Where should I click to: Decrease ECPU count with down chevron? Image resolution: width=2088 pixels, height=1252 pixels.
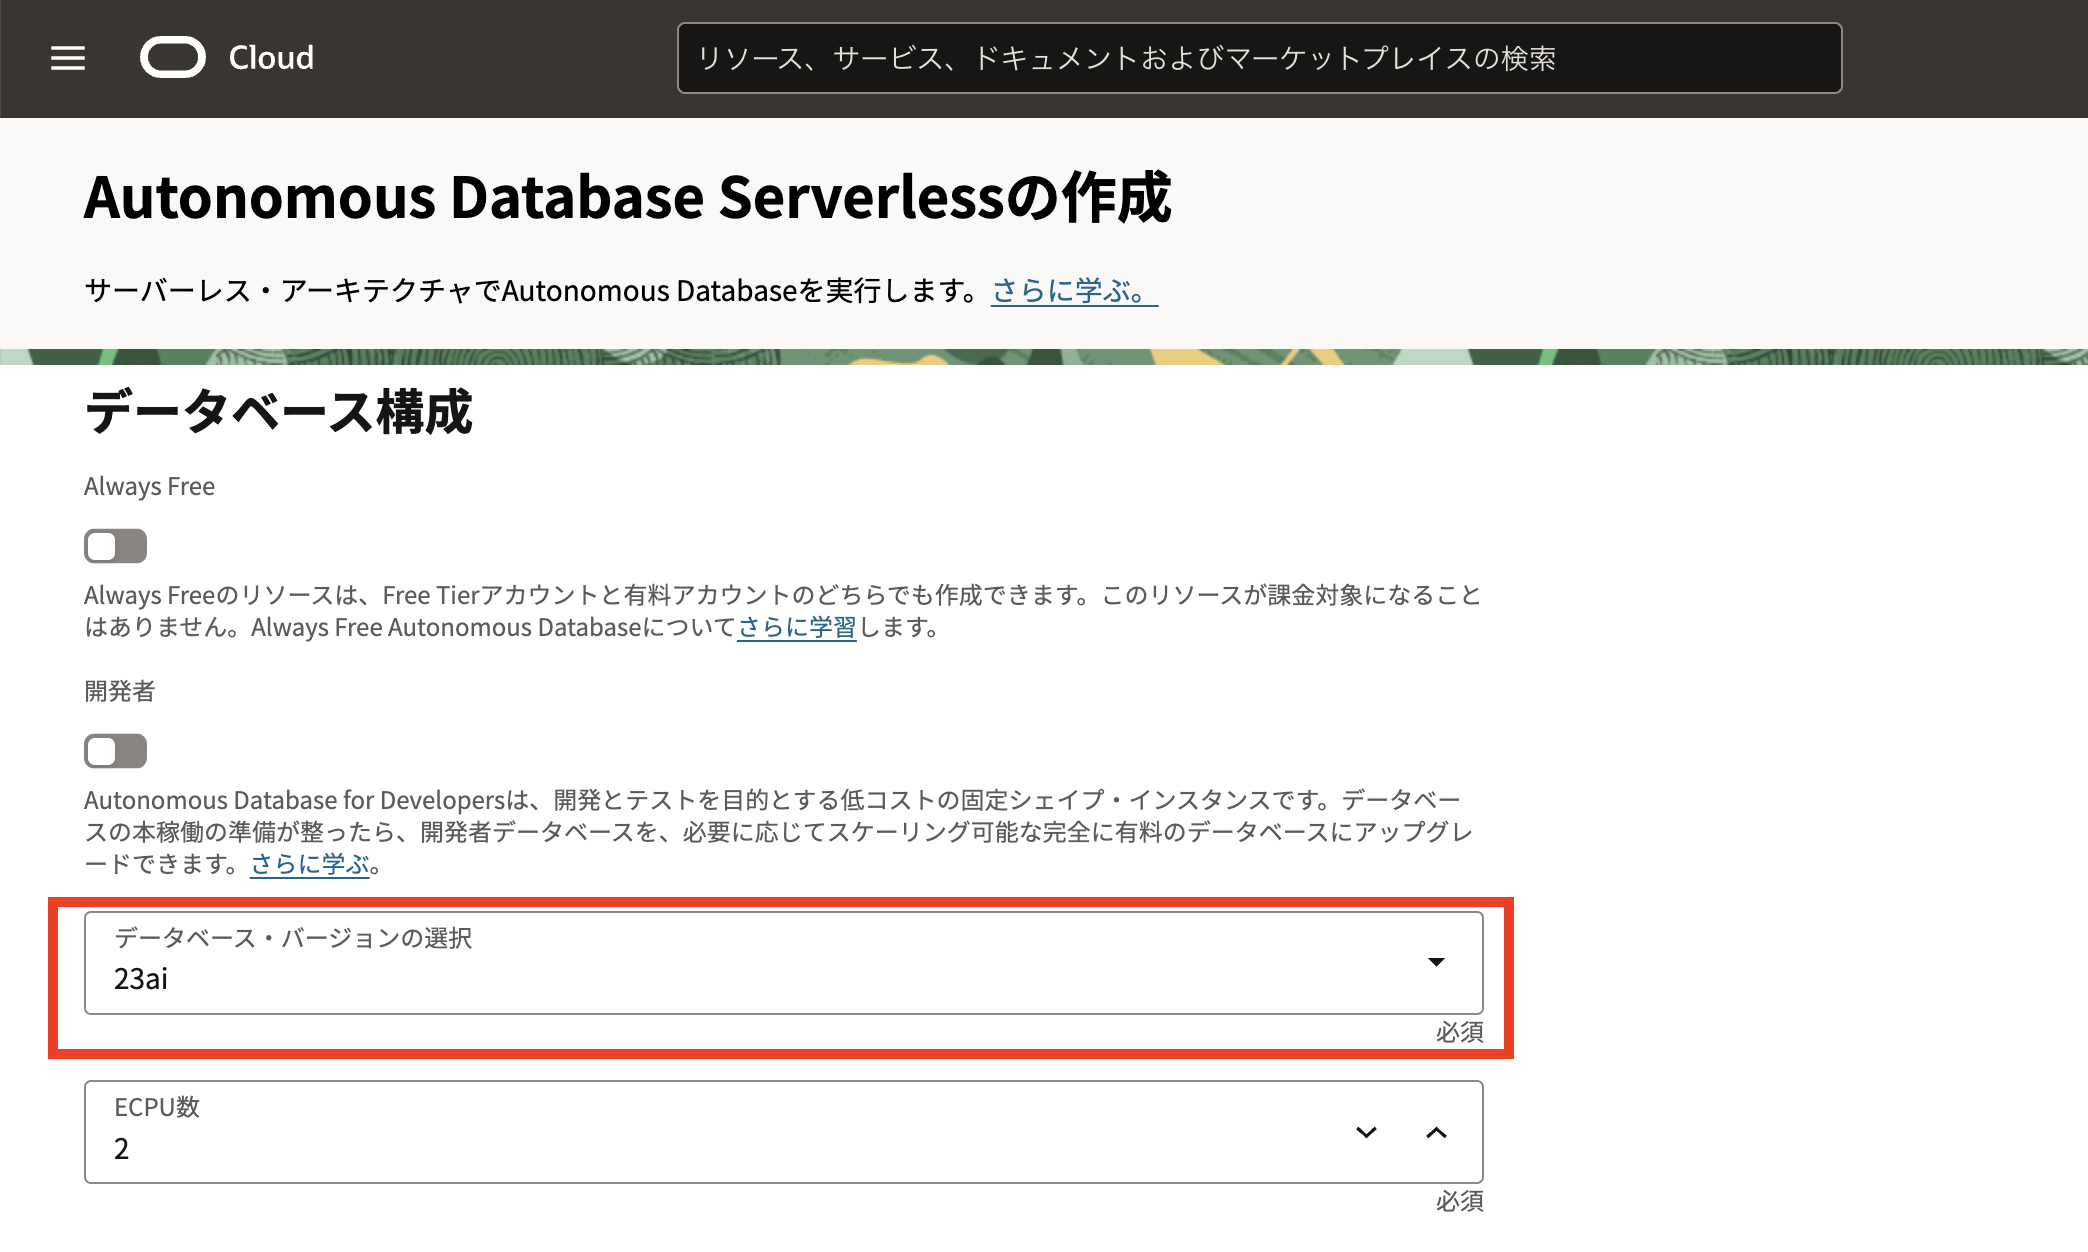tap(1366, 1132)
